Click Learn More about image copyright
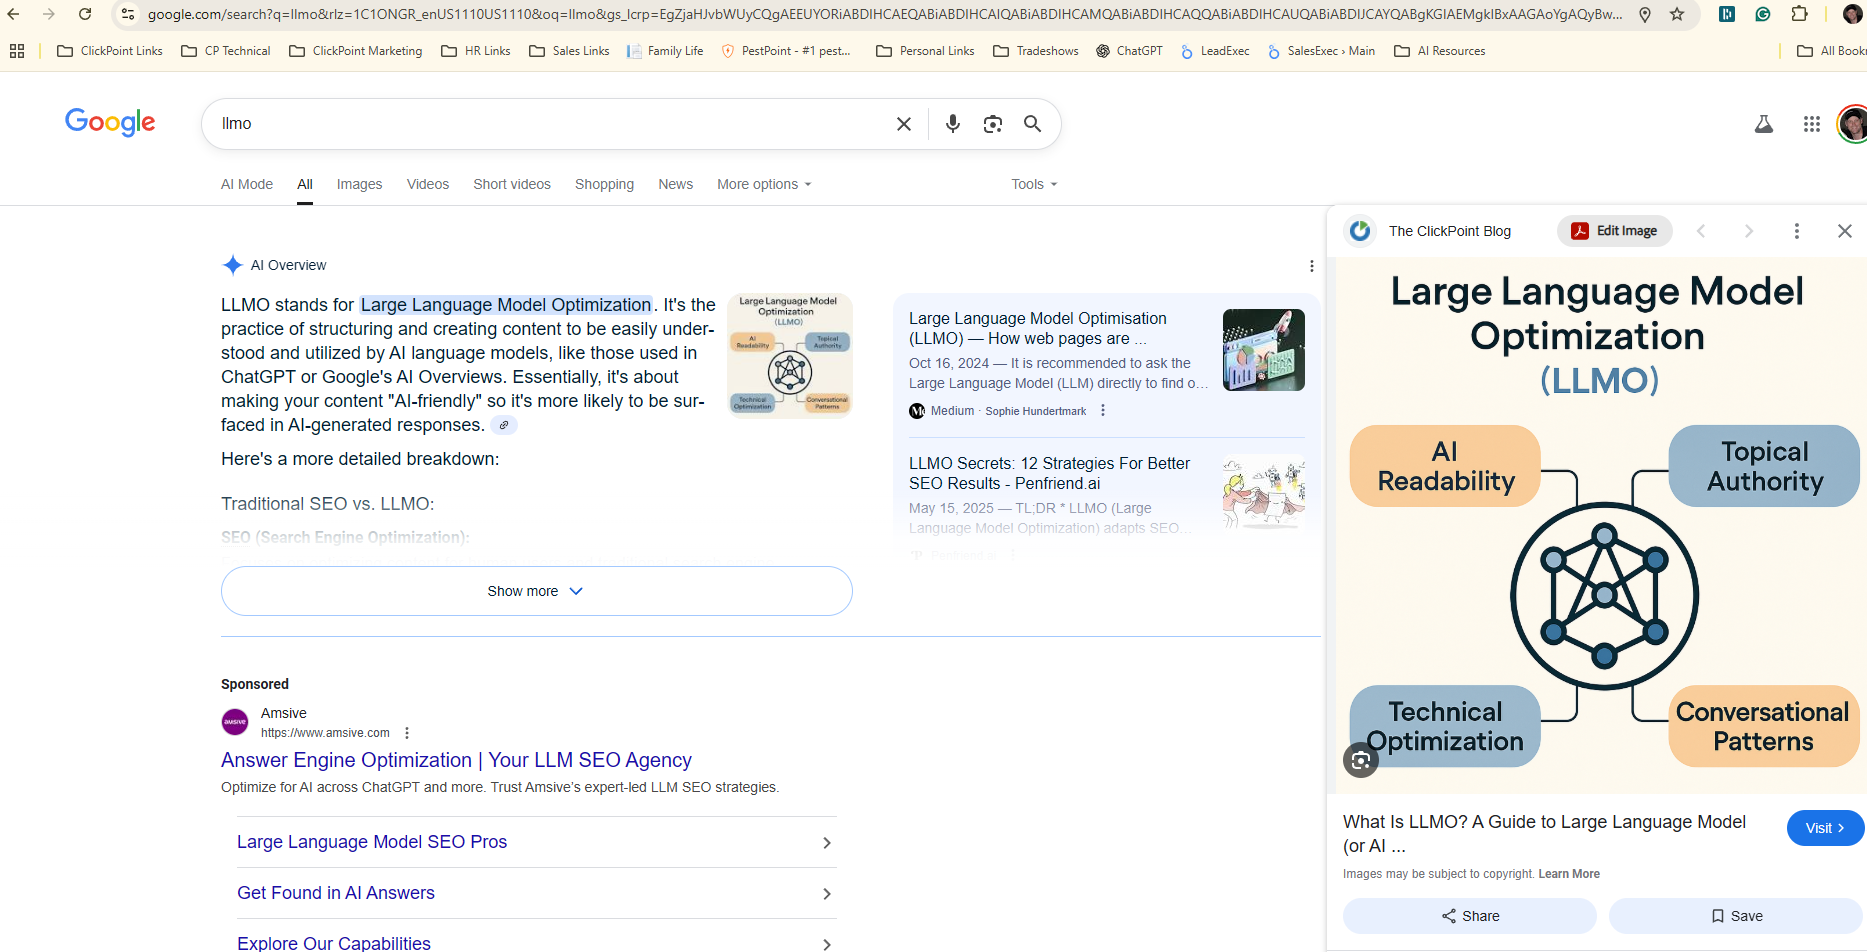This screenshot has width=1867, height=952. pyautogui.click(x=1569, y=874)
